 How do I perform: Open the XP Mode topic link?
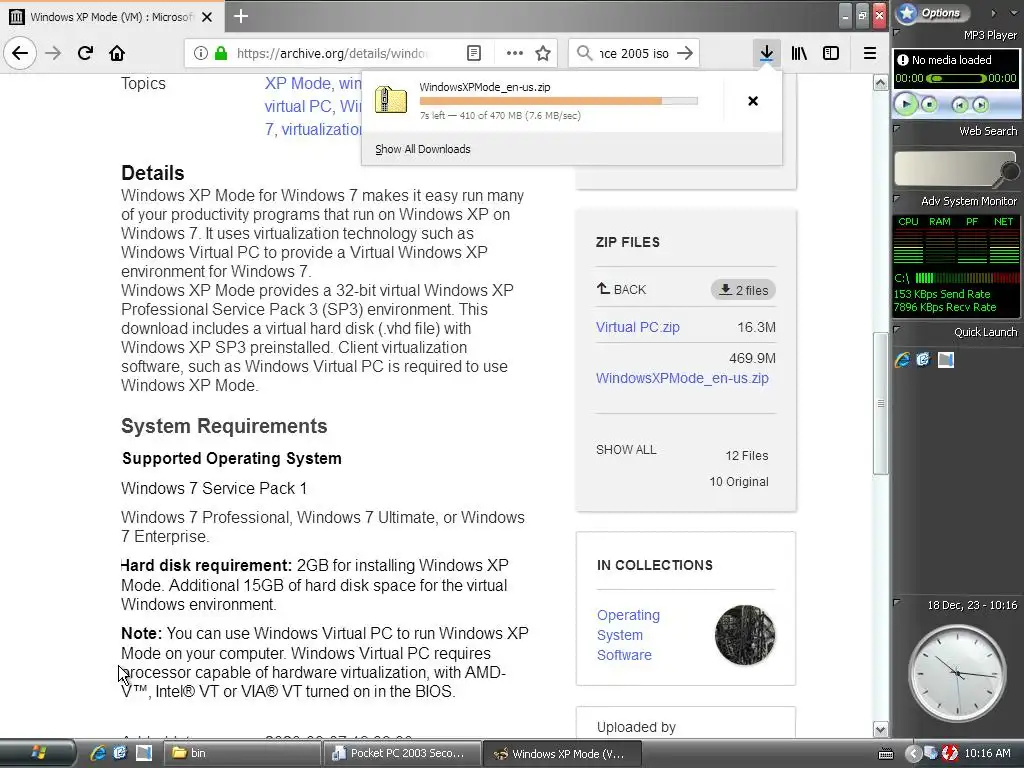point(297,84)
